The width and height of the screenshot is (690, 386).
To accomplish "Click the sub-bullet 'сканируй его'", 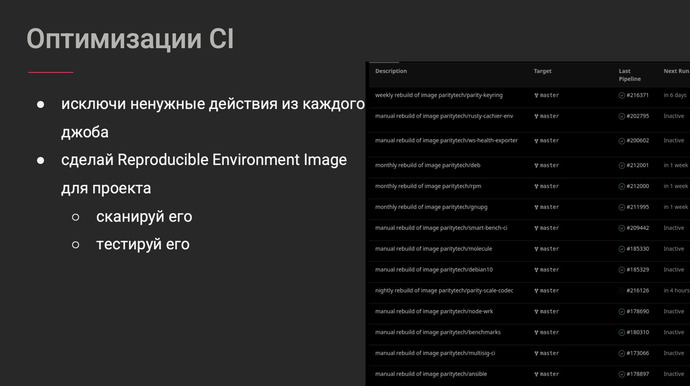I will (x=144, y=217).
